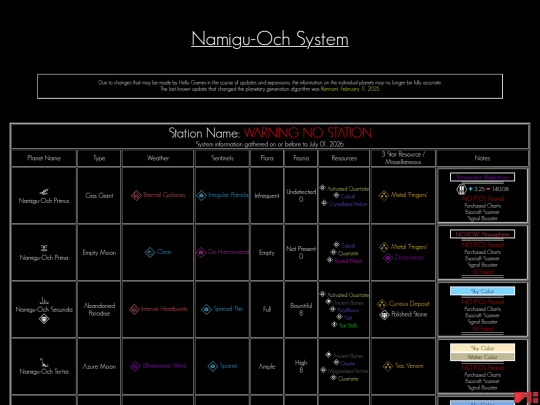
Task: Click the Namigu-Och Primus planet glyph icon
Action: [x=44, y=192]
